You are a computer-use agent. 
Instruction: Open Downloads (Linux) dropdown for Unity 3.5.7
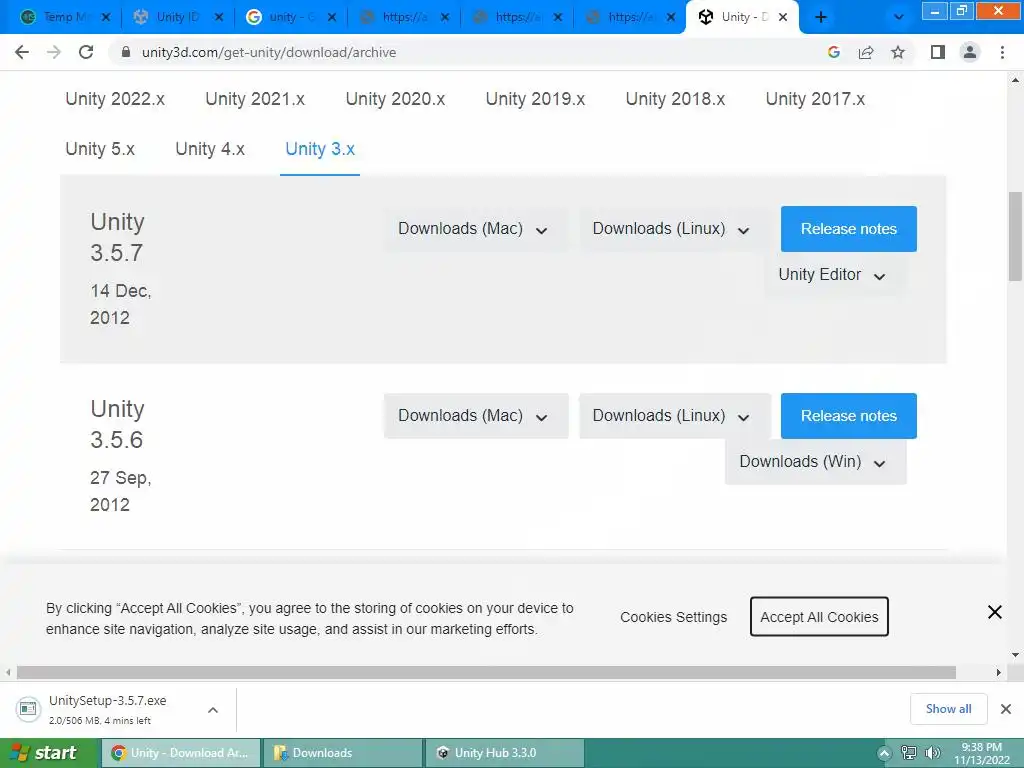[673, 229]
